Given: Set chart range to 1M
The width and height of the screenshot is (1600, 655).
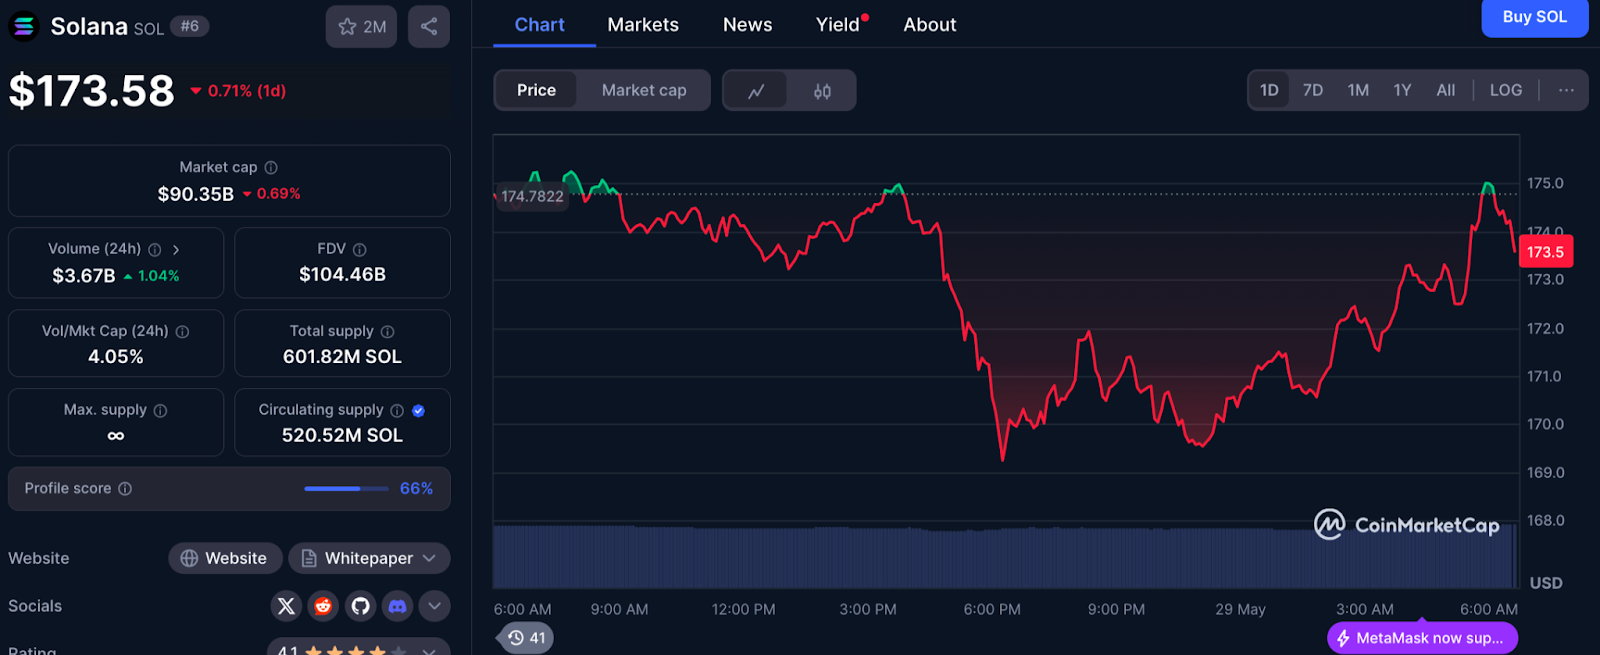Looking at the screenshot, I should tap(1358, 90).
